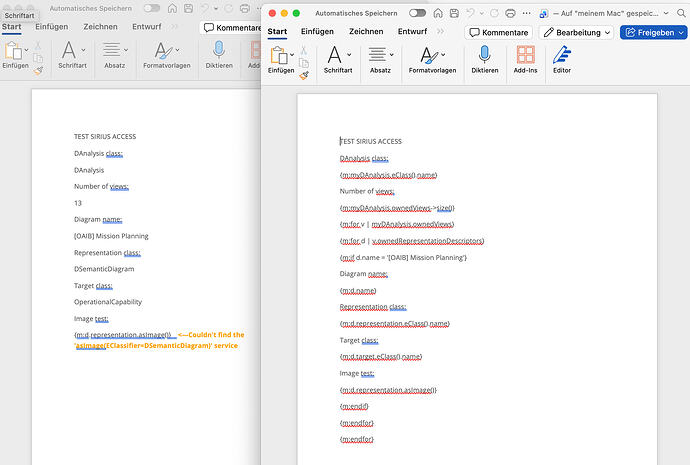This screenshot has height=465, width=690.
Task: Toggle Automatisches Speichern in background window
Action: [x=152, y=8]
